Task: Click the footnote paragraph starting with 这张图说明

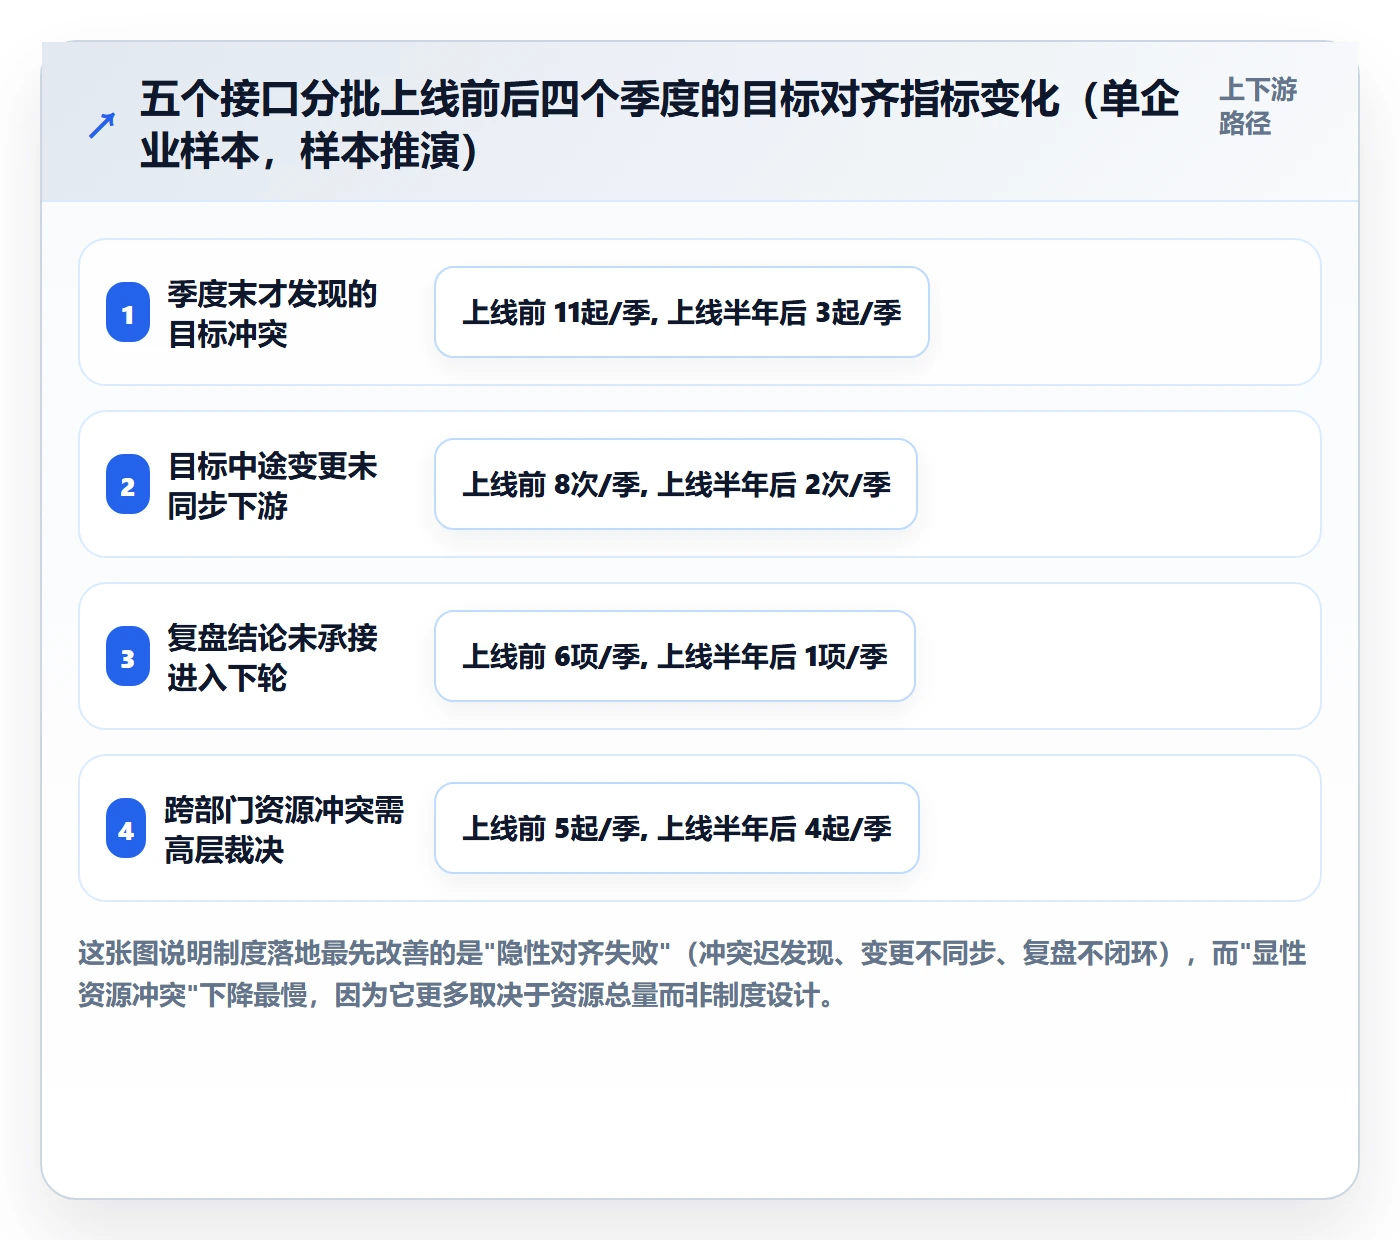Action: coord(692,974)
